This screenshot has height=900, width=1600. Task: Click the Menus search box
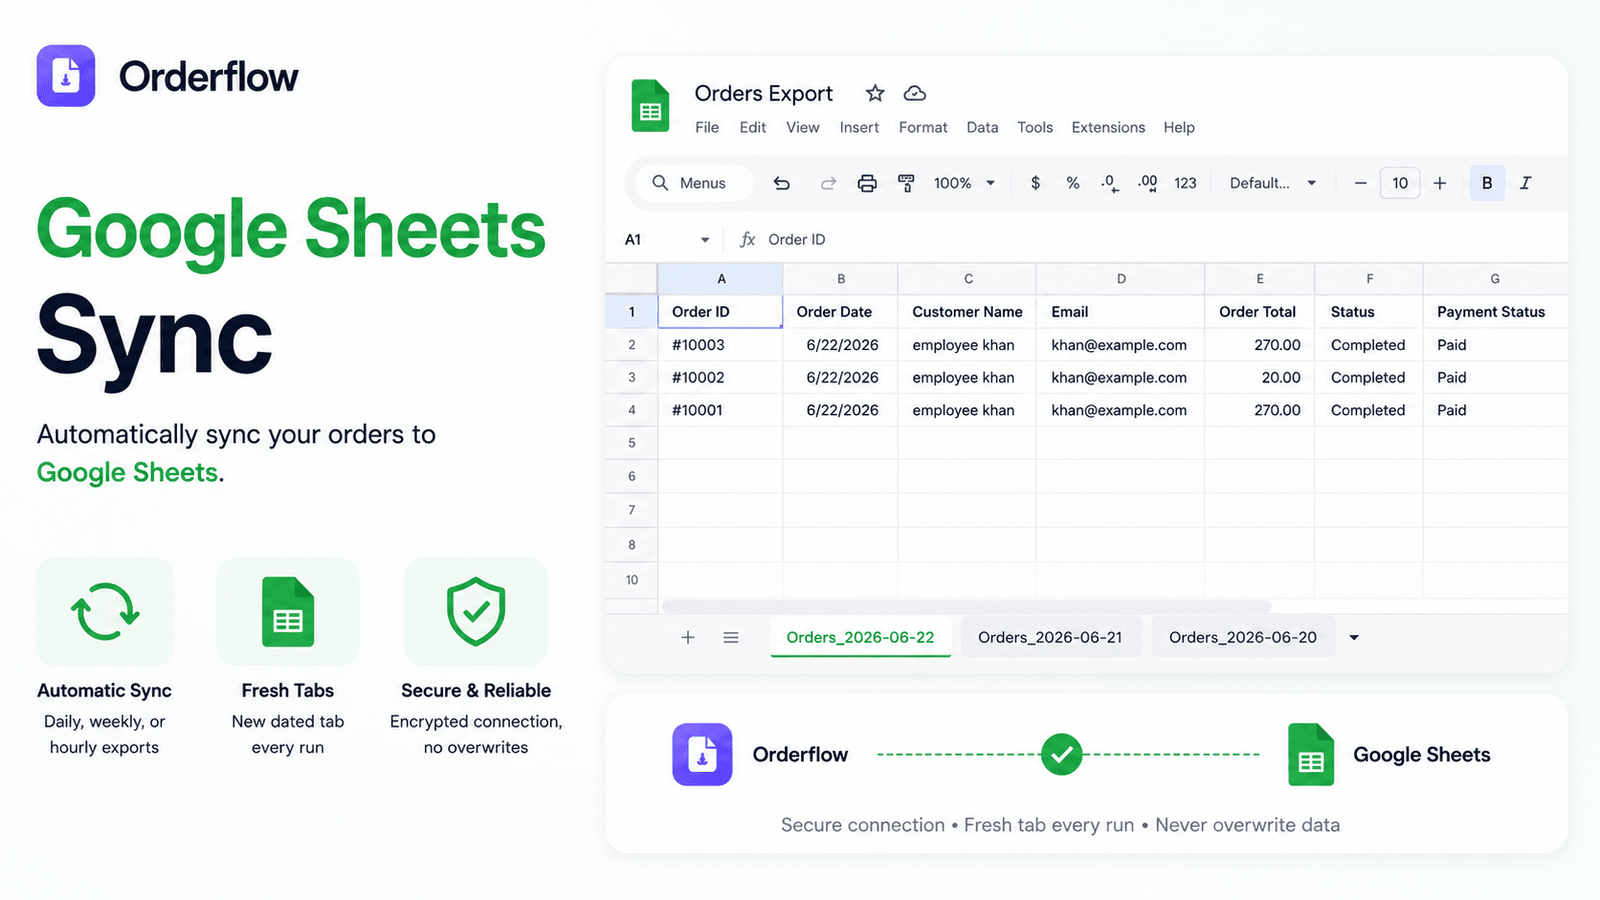pyautogui.click(x=694, y=183)
